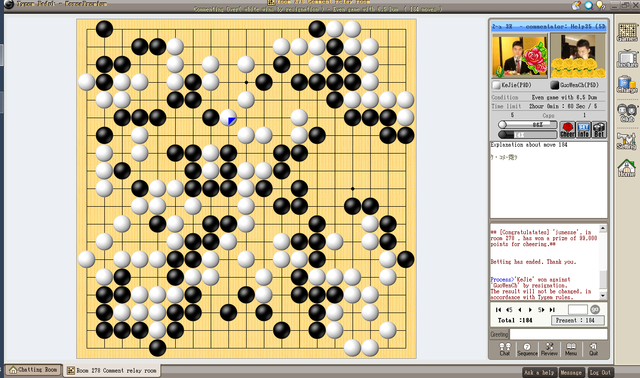Screen dimensions: 640x378
Task: Click the blue magnifier icon in title bar
Action: point(589,5)
